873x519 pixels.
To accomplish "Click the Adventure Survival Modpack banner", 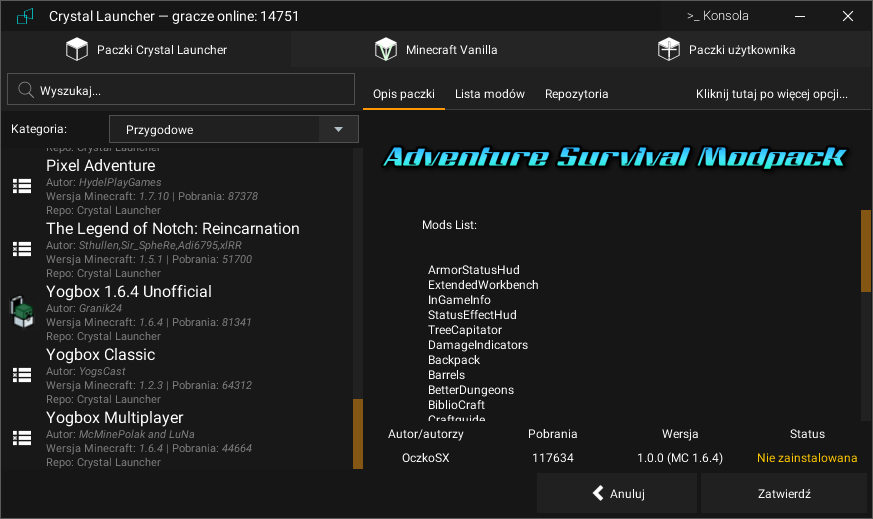I will (615, 156).
